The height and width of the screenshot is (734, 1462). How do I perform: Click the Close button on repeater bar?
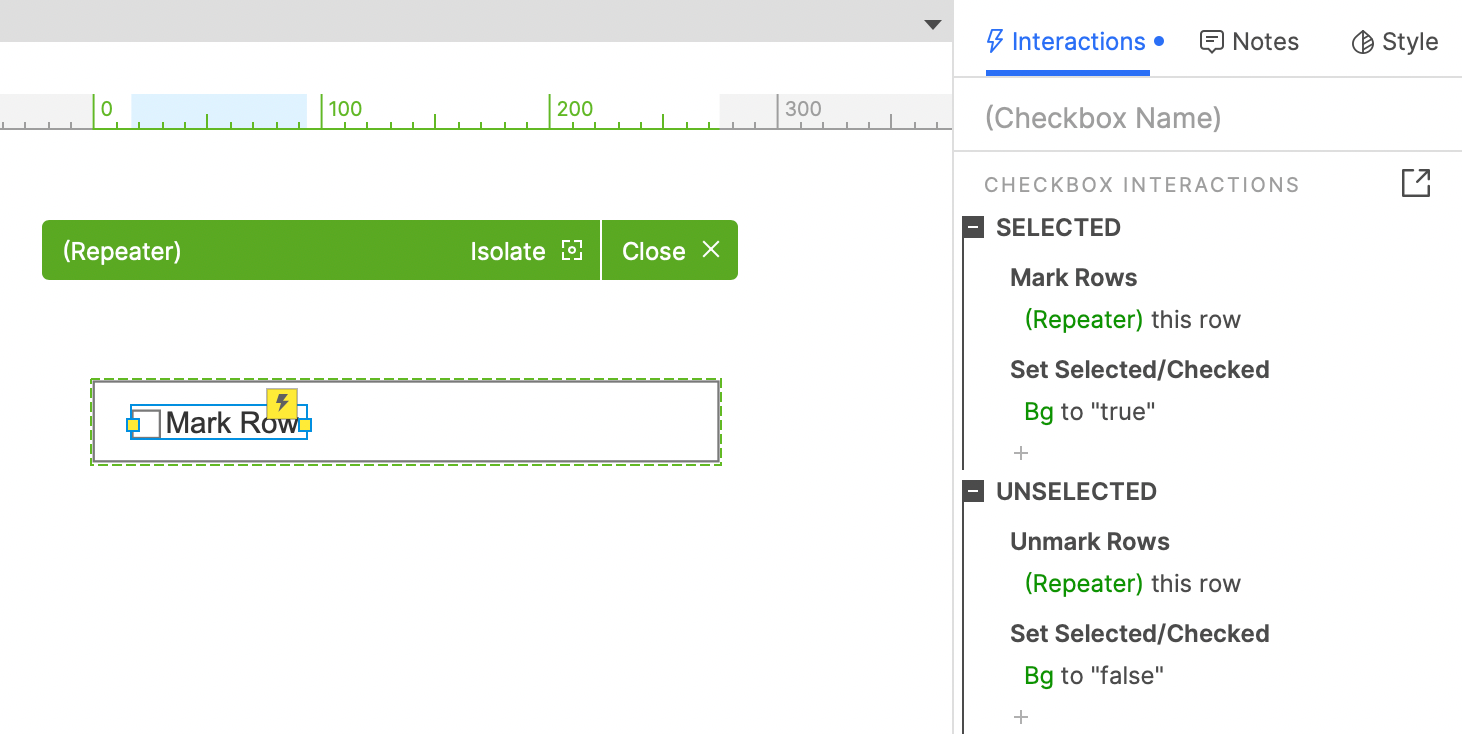[670, 250]
